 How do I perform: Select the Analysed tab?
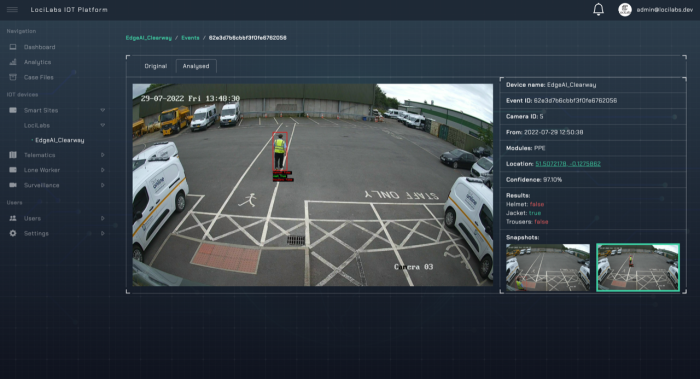click(196, 66)
